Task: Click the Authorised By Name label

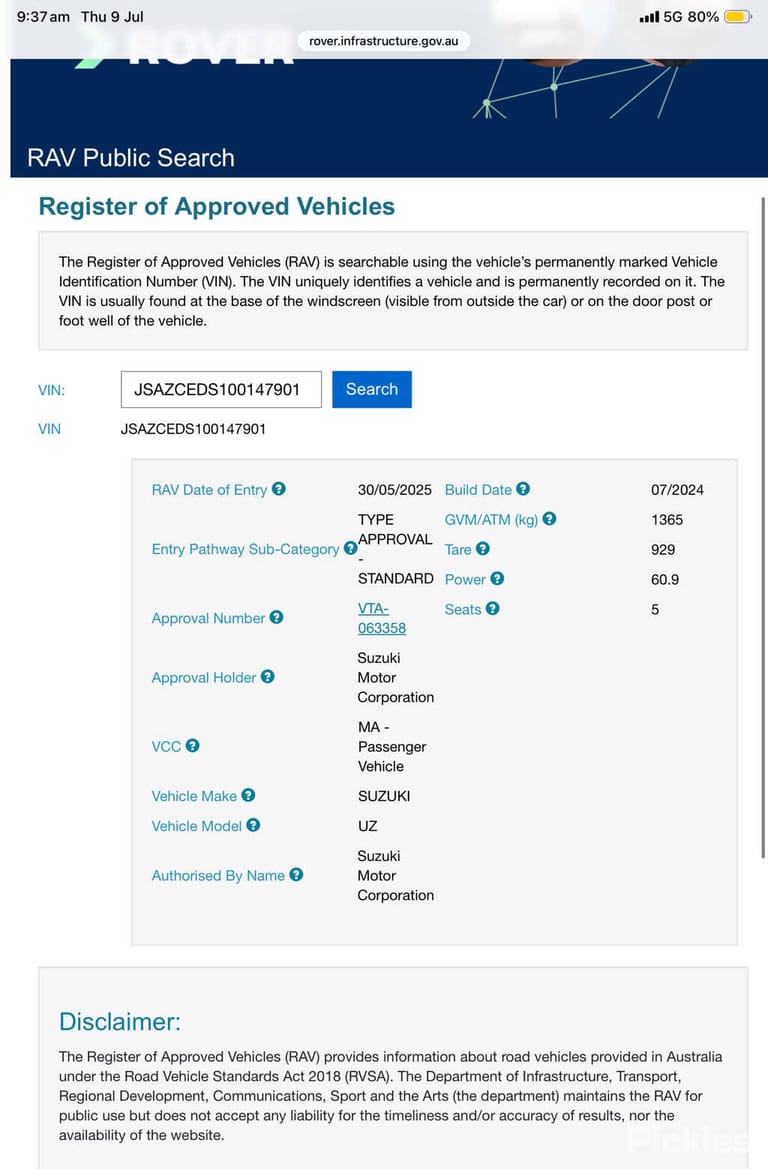Action: 218,875
